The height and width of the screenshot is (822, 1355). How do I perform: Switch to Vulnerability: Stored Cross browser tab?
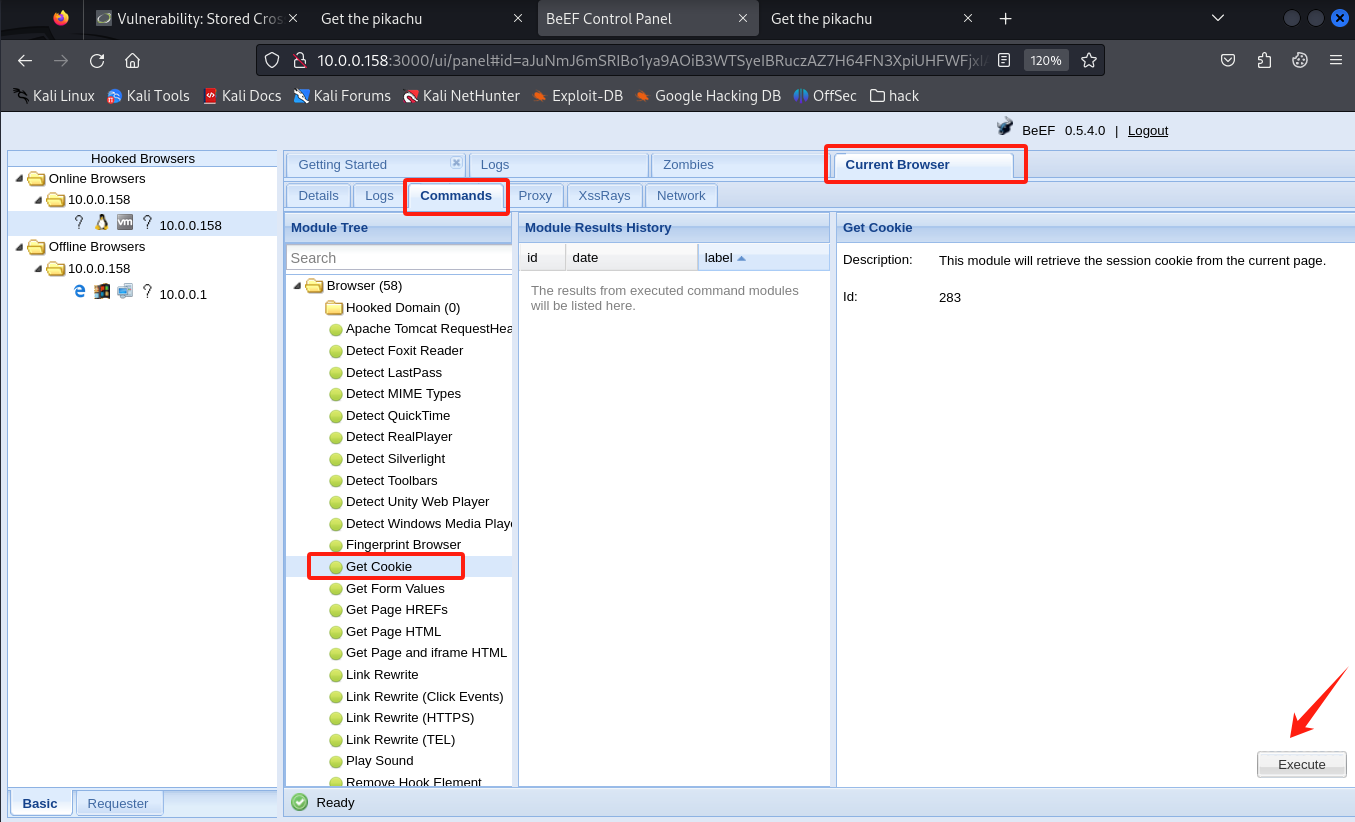click(x=199, y=19)
